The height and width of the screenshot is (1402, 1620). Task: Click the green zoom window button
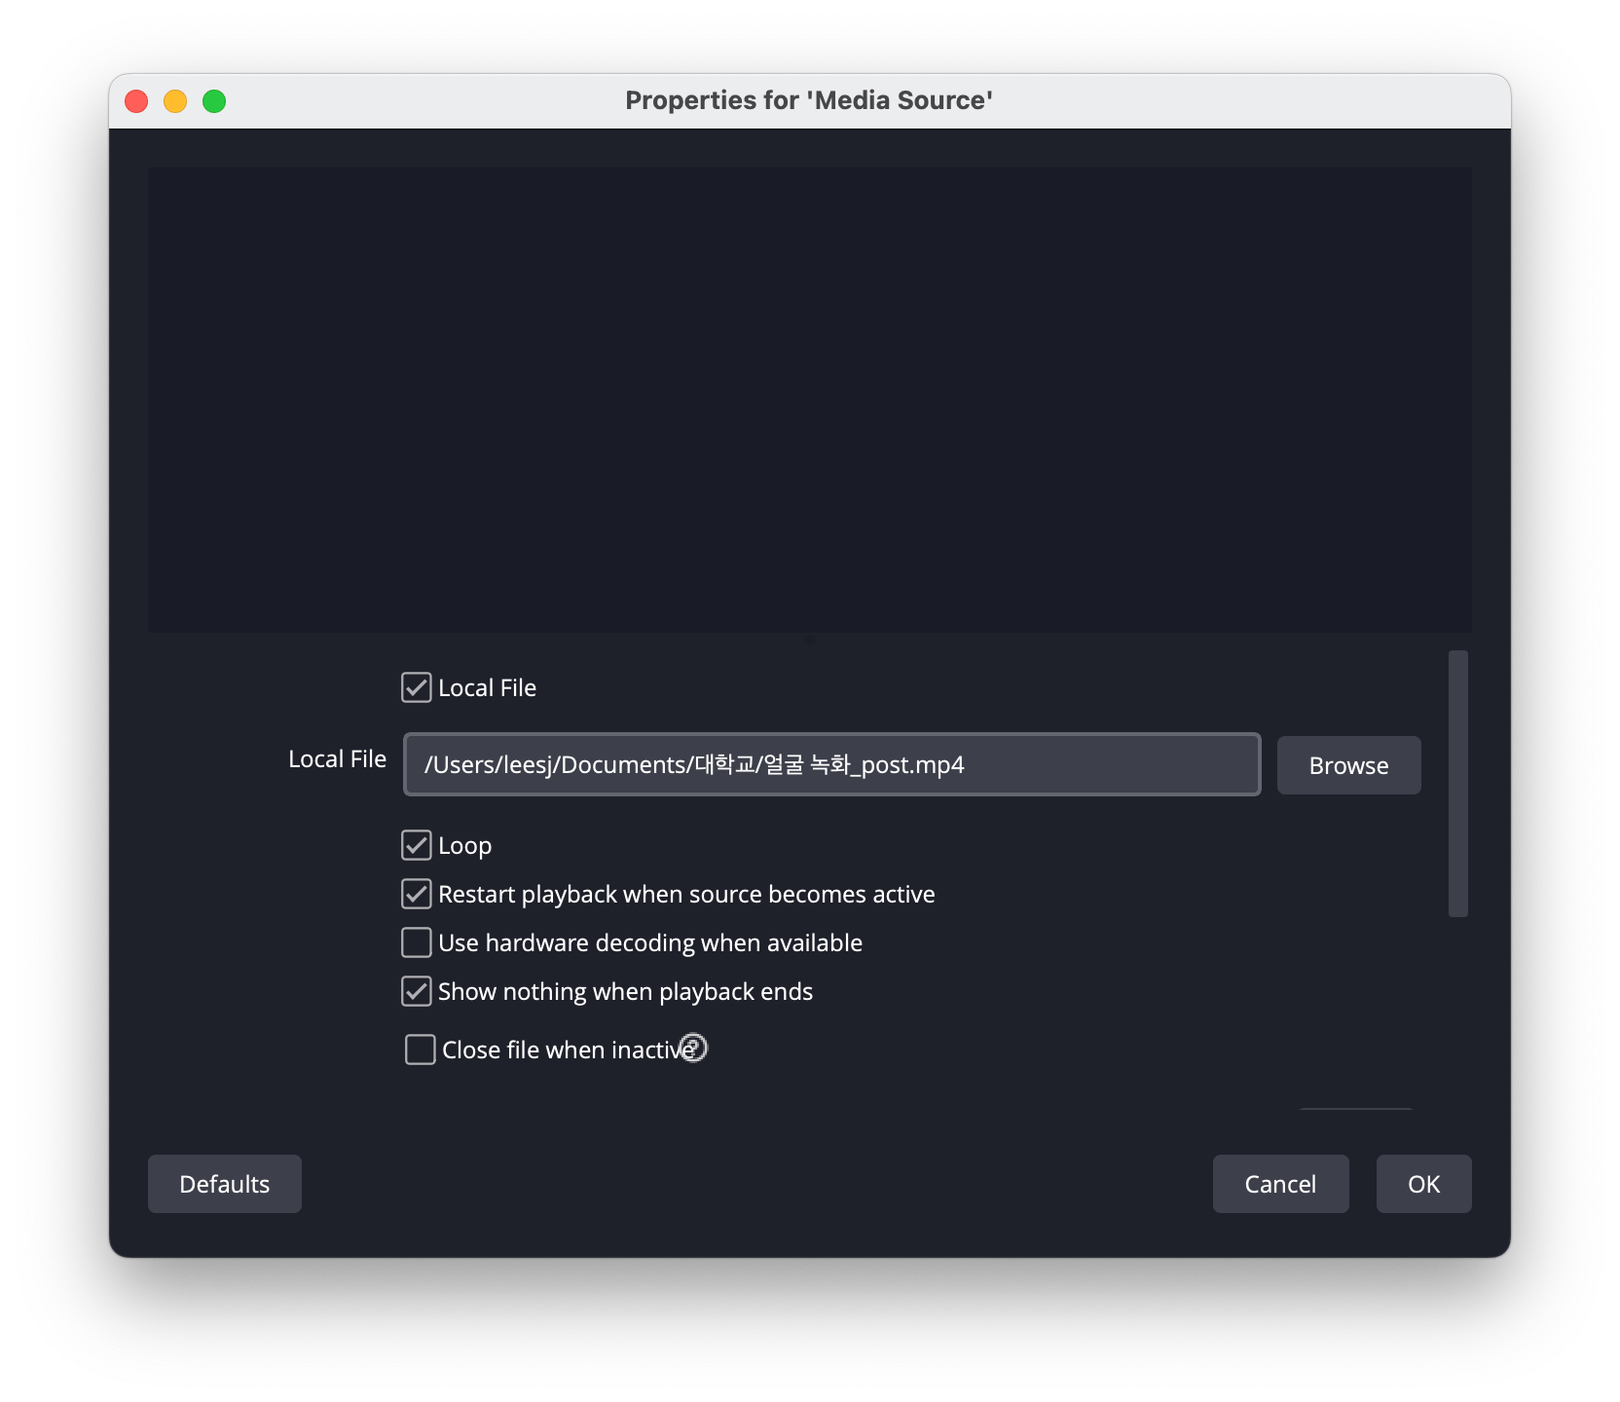[214, 101]
